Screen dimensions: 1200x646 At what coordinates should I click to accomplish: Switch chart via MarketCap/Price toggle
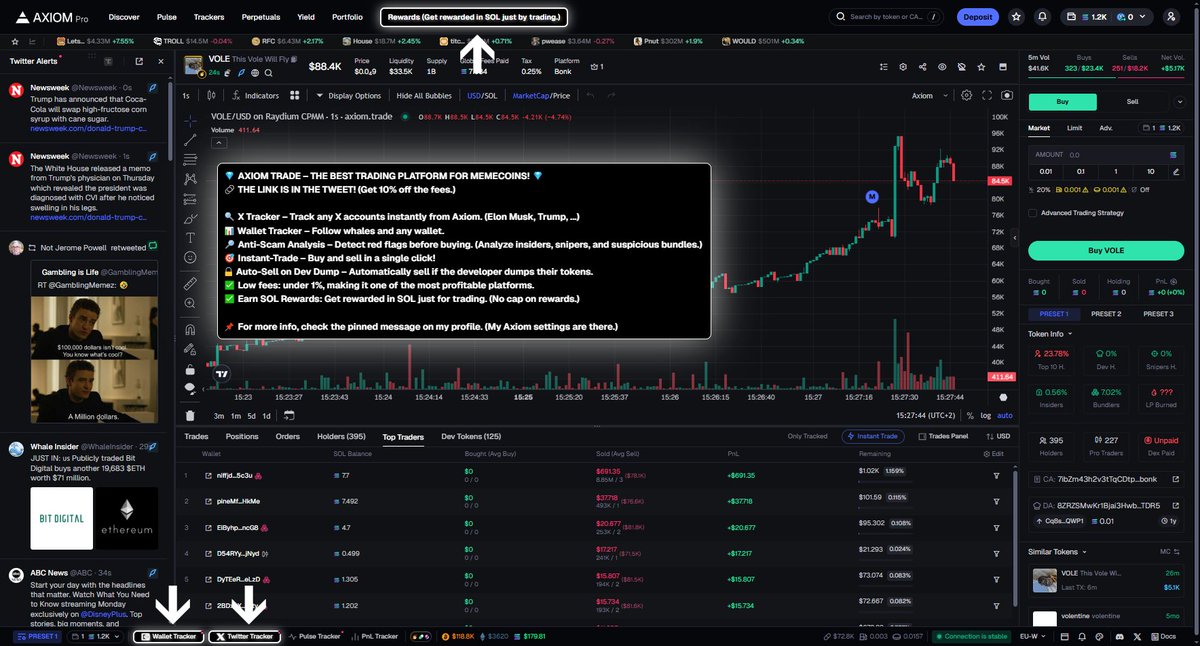coord(541,95)
